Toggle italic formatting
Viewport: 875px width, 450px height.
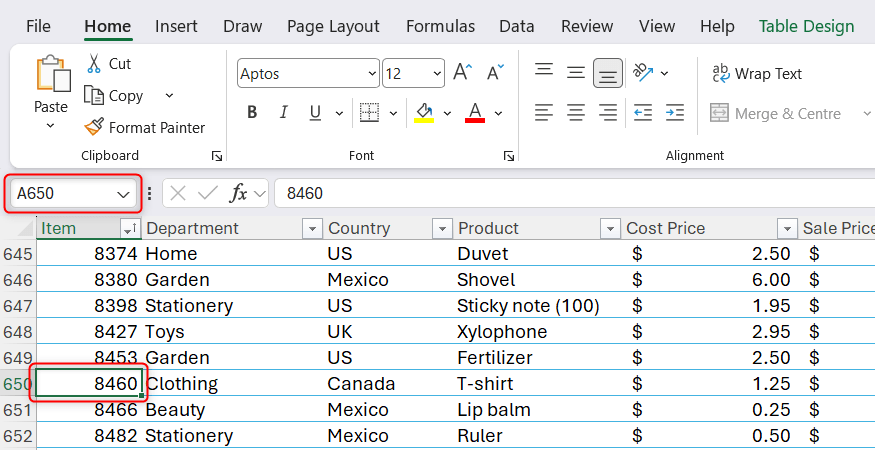[x=283, y=113]
